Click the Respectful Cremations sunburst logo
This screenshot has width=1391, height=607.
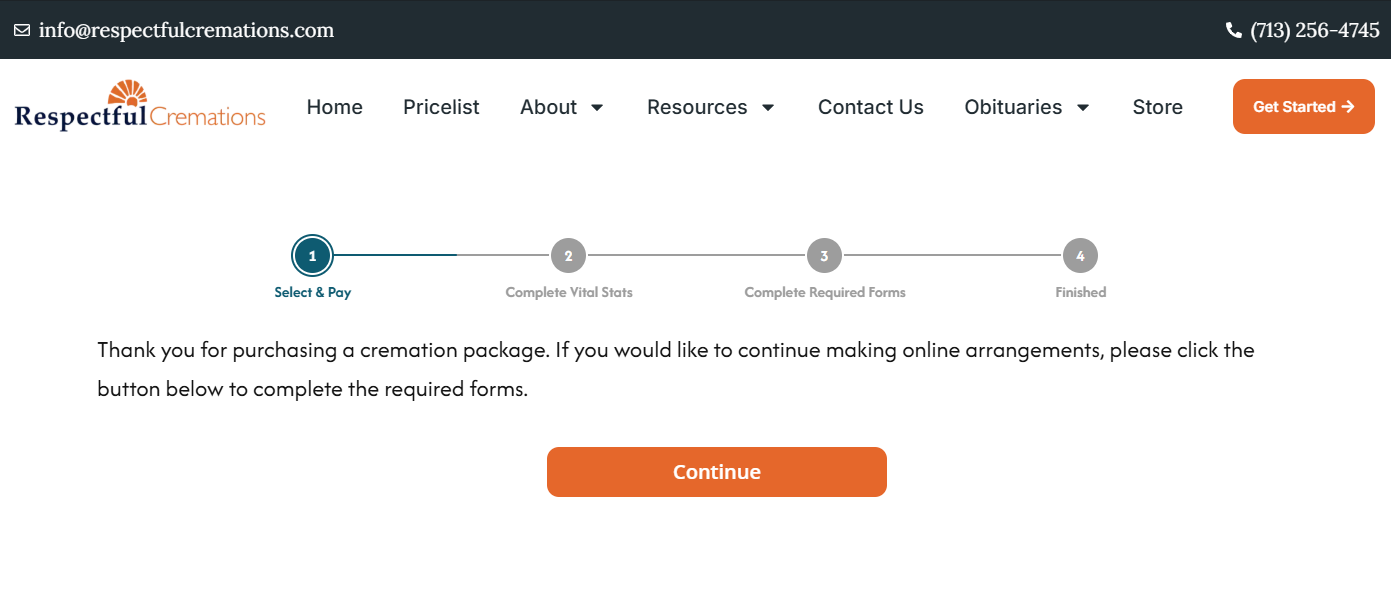(x=140, y=105)
